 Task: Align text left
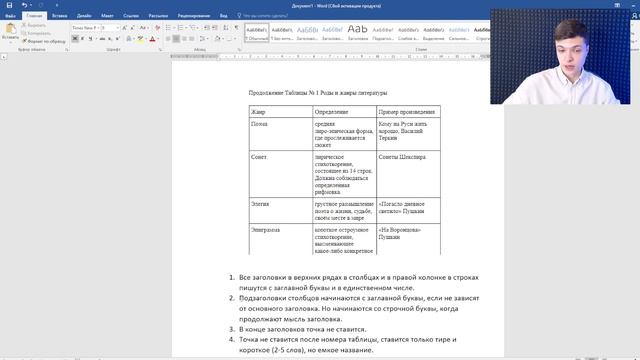pos(168,39)
